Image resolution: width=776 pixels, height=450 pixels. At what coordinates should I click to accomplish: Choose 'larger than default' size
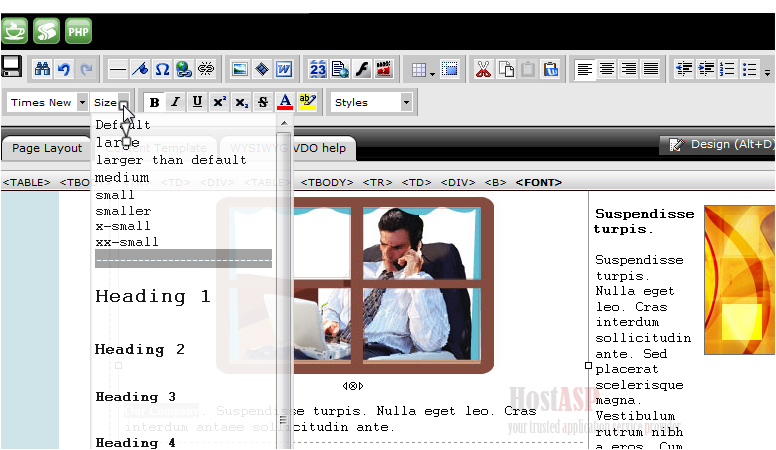click(x=171, y=160)
